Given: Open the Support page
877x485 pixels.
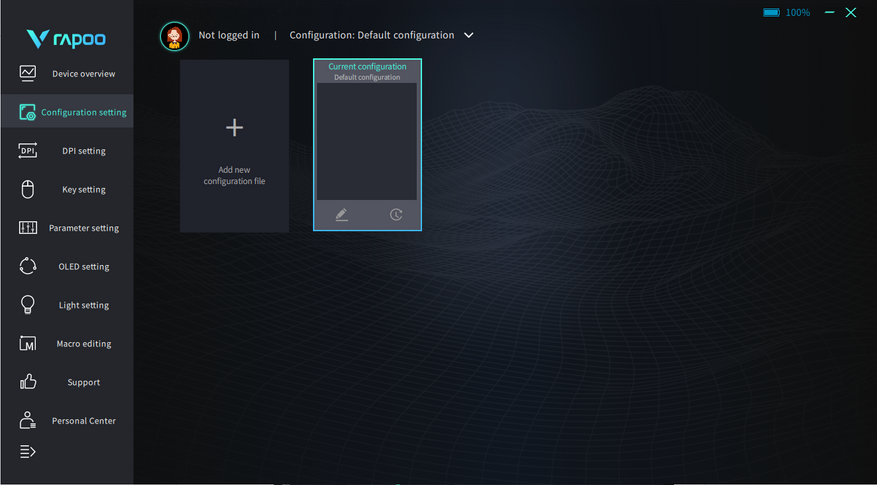Looking at the screenshot, I should pyautogui.click(x=84, y=383).
